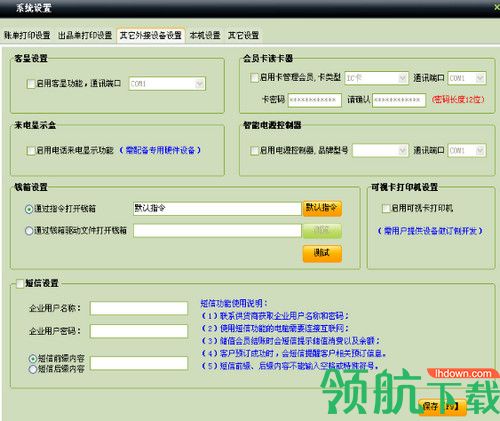The image size is (500, 421).
Task: Open the 品牌型号 dropdown
Action: [x=380, y=150]
